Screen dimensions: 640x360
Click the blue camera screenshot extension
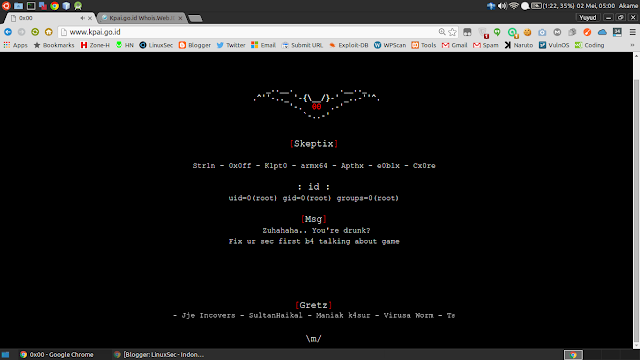click(542, 32)
